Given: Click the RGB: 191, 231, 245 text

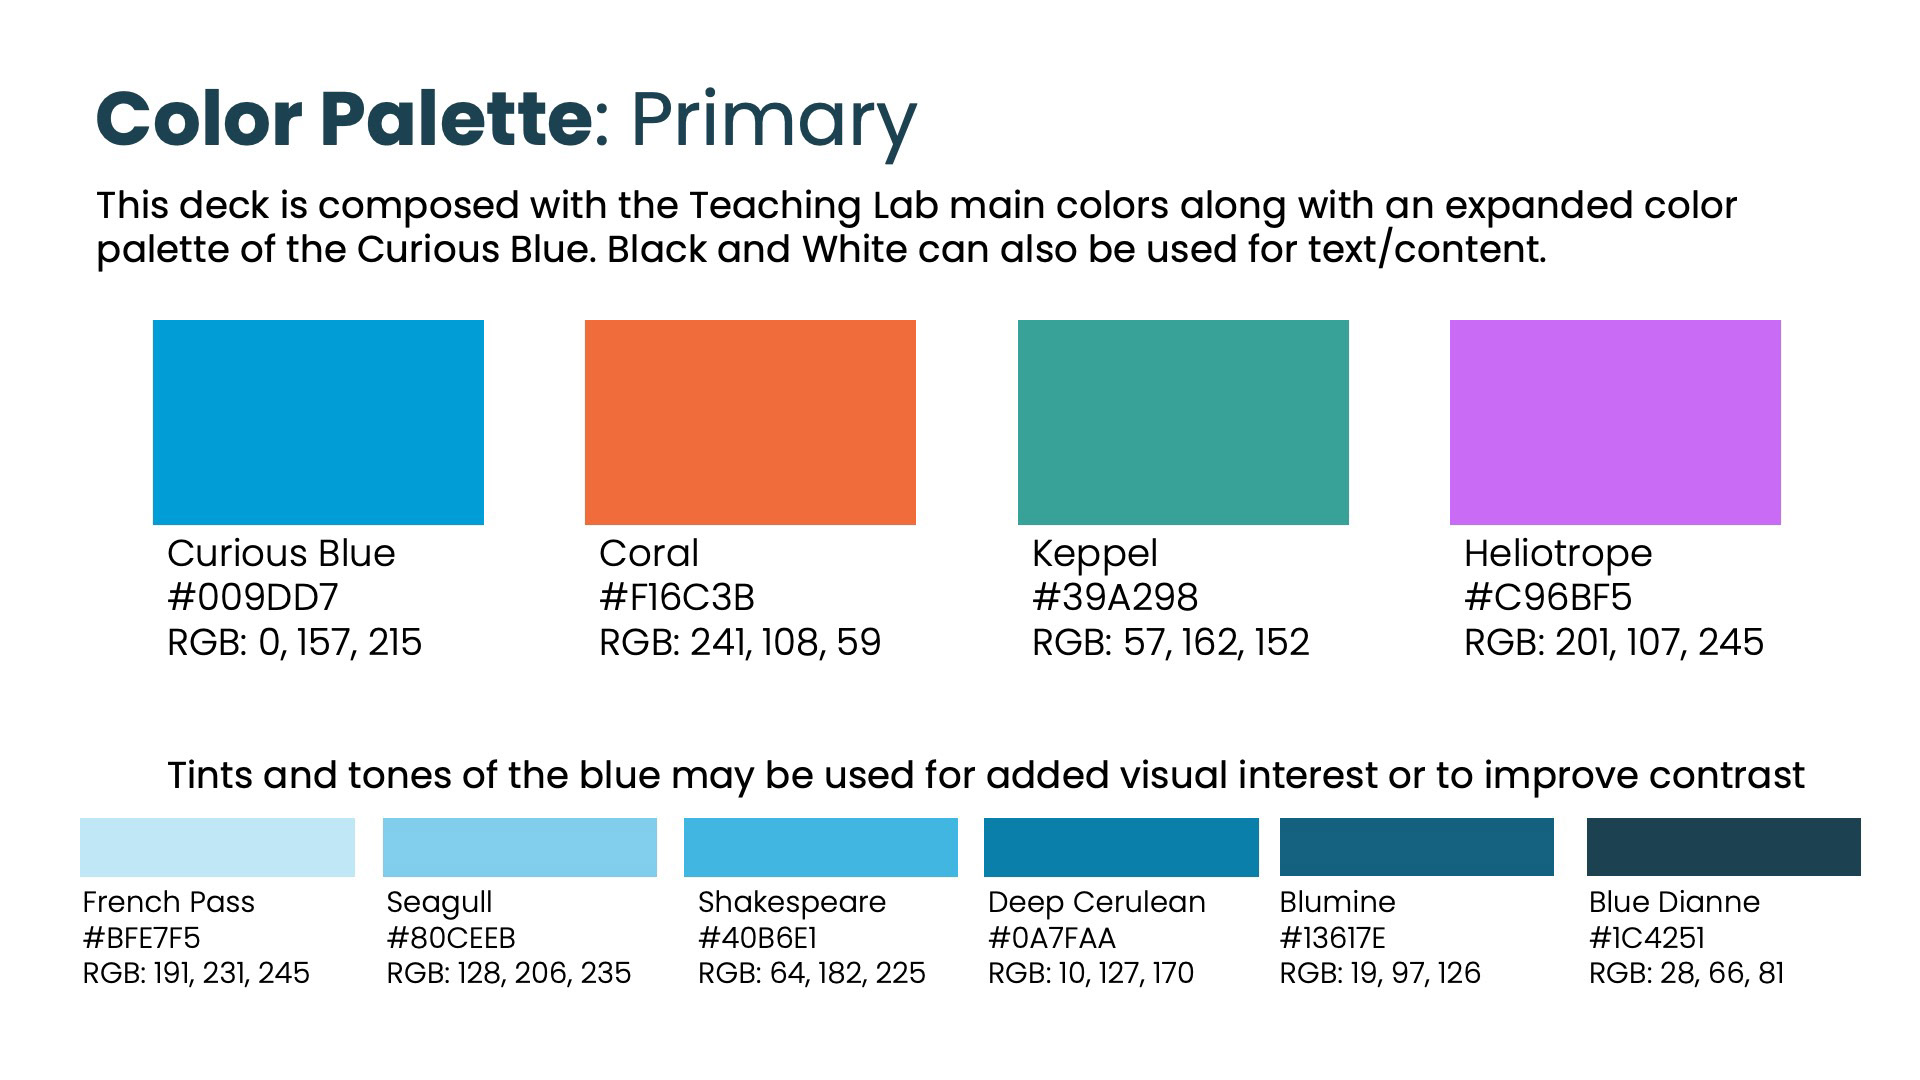Looking at the screenshot, I should click(196, 973).
